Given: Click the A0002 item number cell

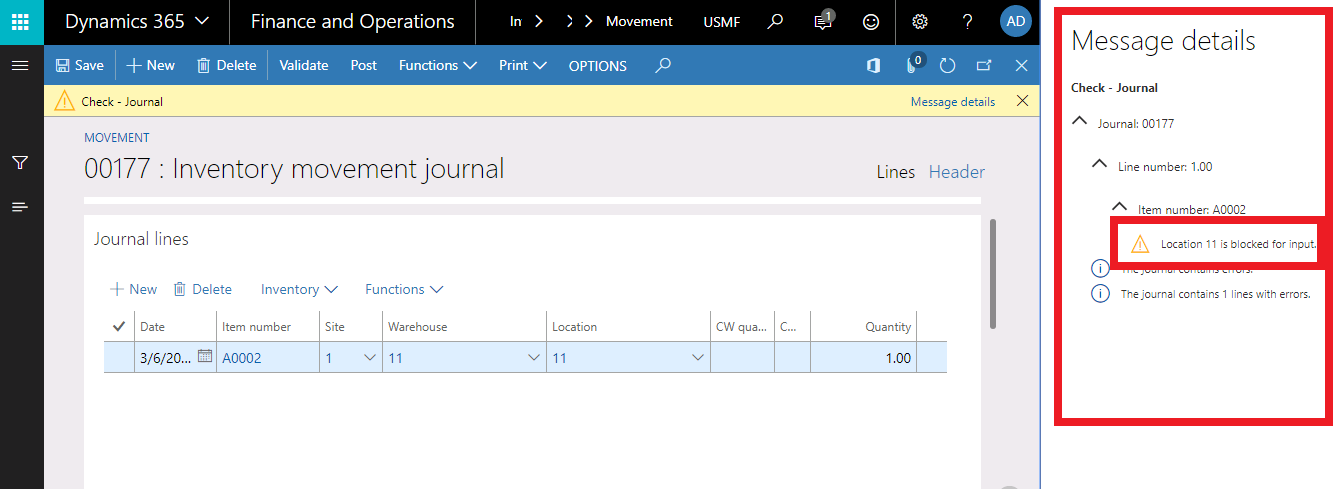Looking at the screenshot, I should tap(268, 357).
